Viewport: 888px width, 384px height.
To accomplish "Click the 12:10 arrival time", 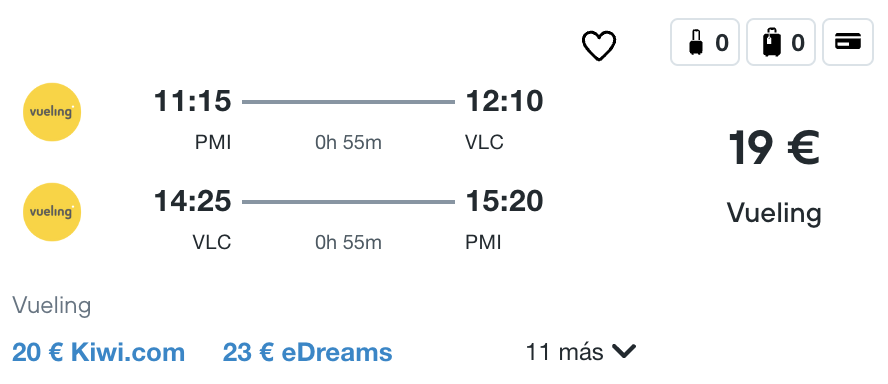I will tap(504, 101).
